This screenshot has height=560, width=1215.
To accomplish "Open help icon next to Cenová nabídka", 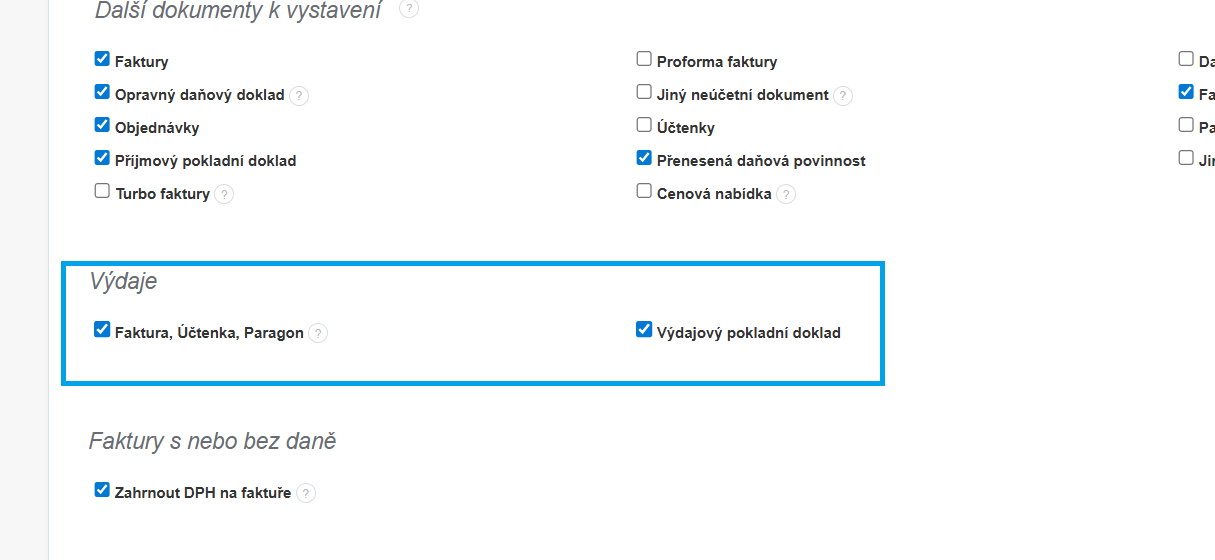I will (786, 194).
